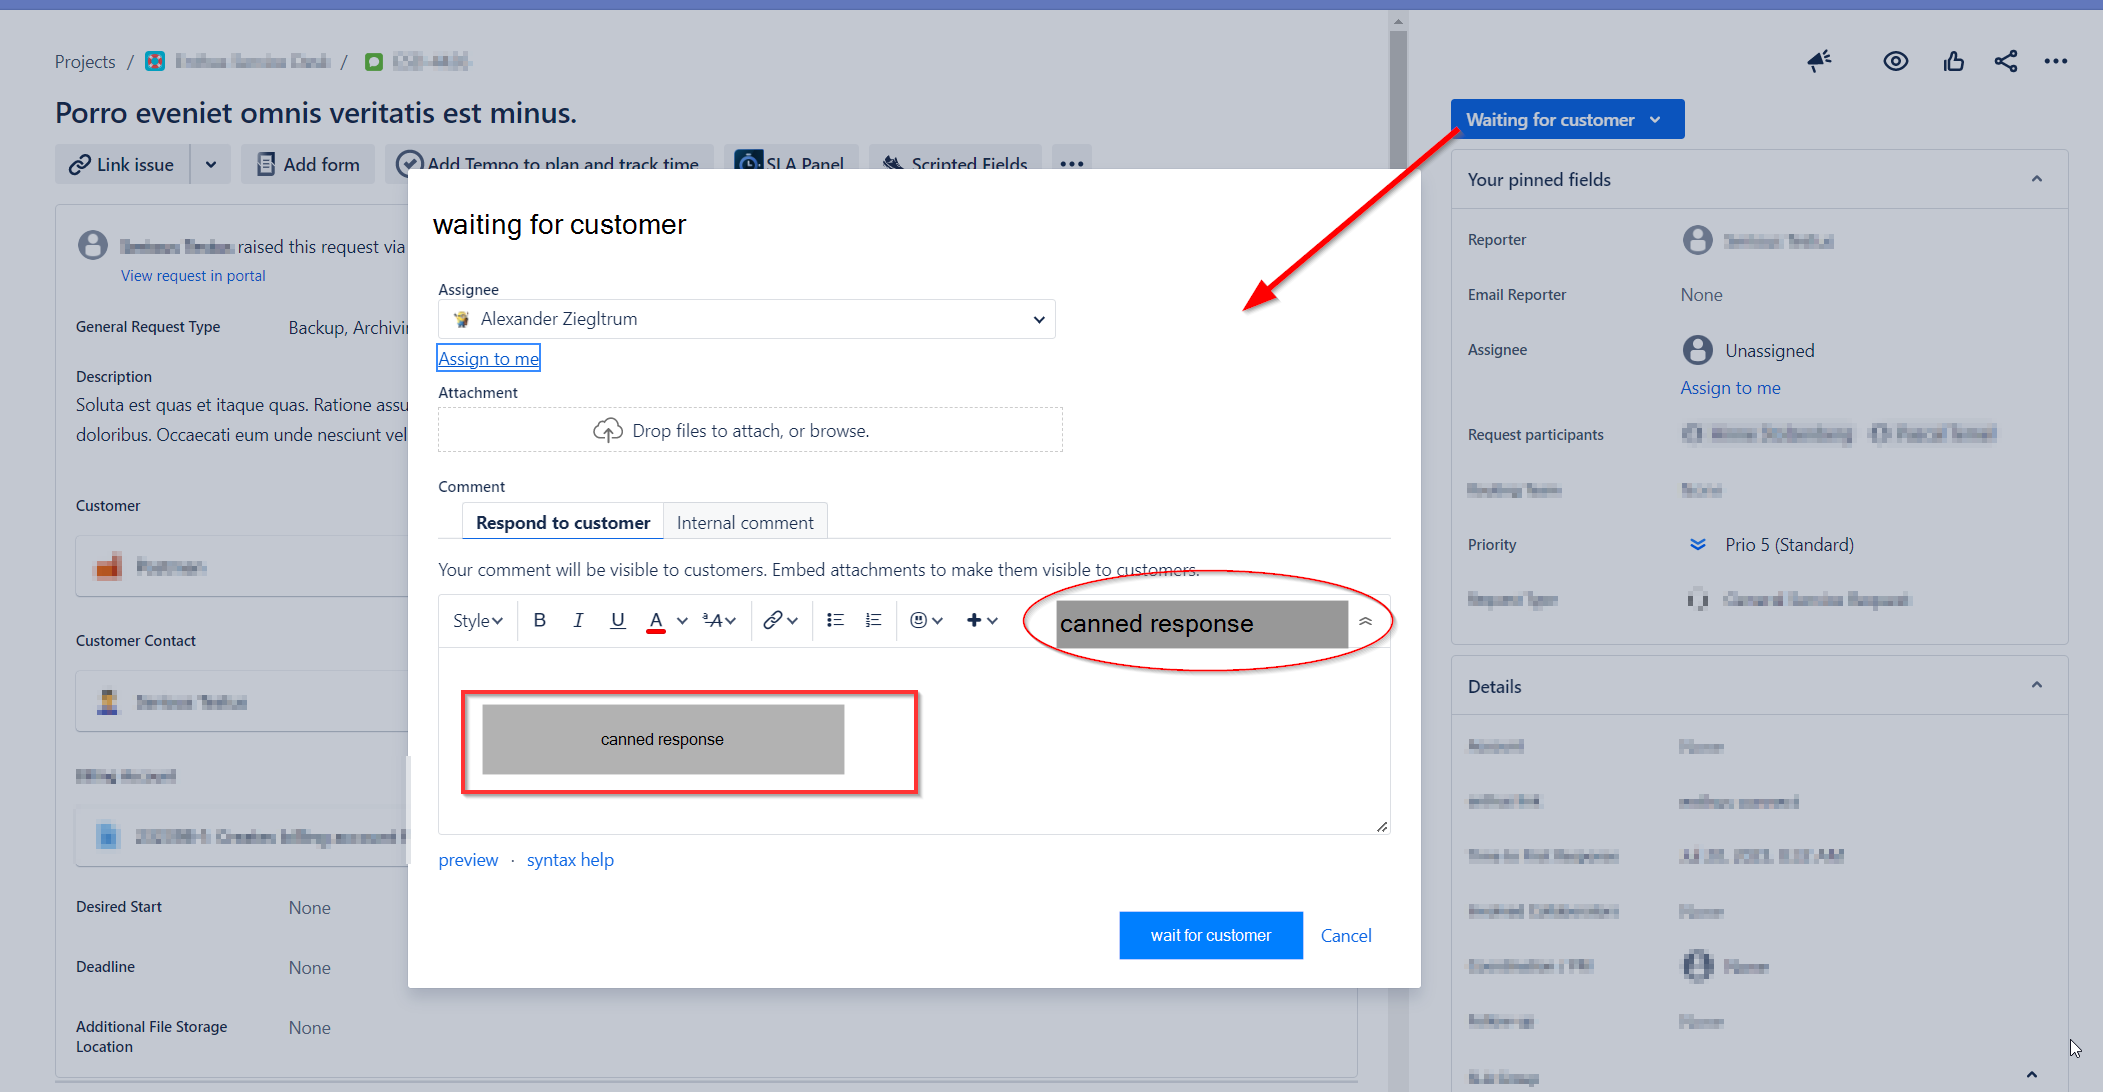The width and height of the screenshot is (2103, 1092).
Task: Collapse Your pinned fields section
Action: (2036, 179)
